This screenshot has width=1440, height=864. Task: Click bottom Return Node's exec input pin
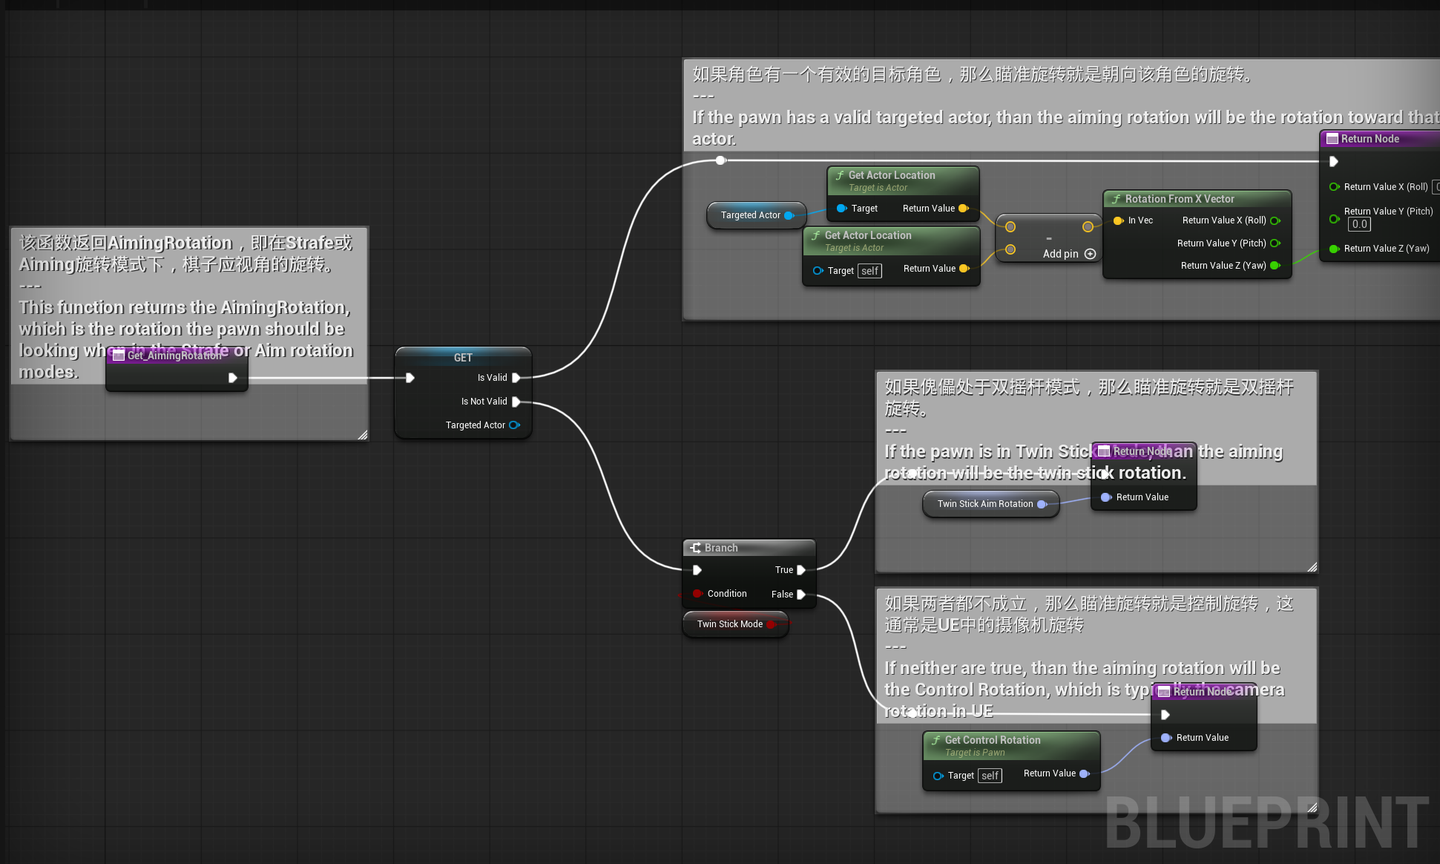[1166, 715]
